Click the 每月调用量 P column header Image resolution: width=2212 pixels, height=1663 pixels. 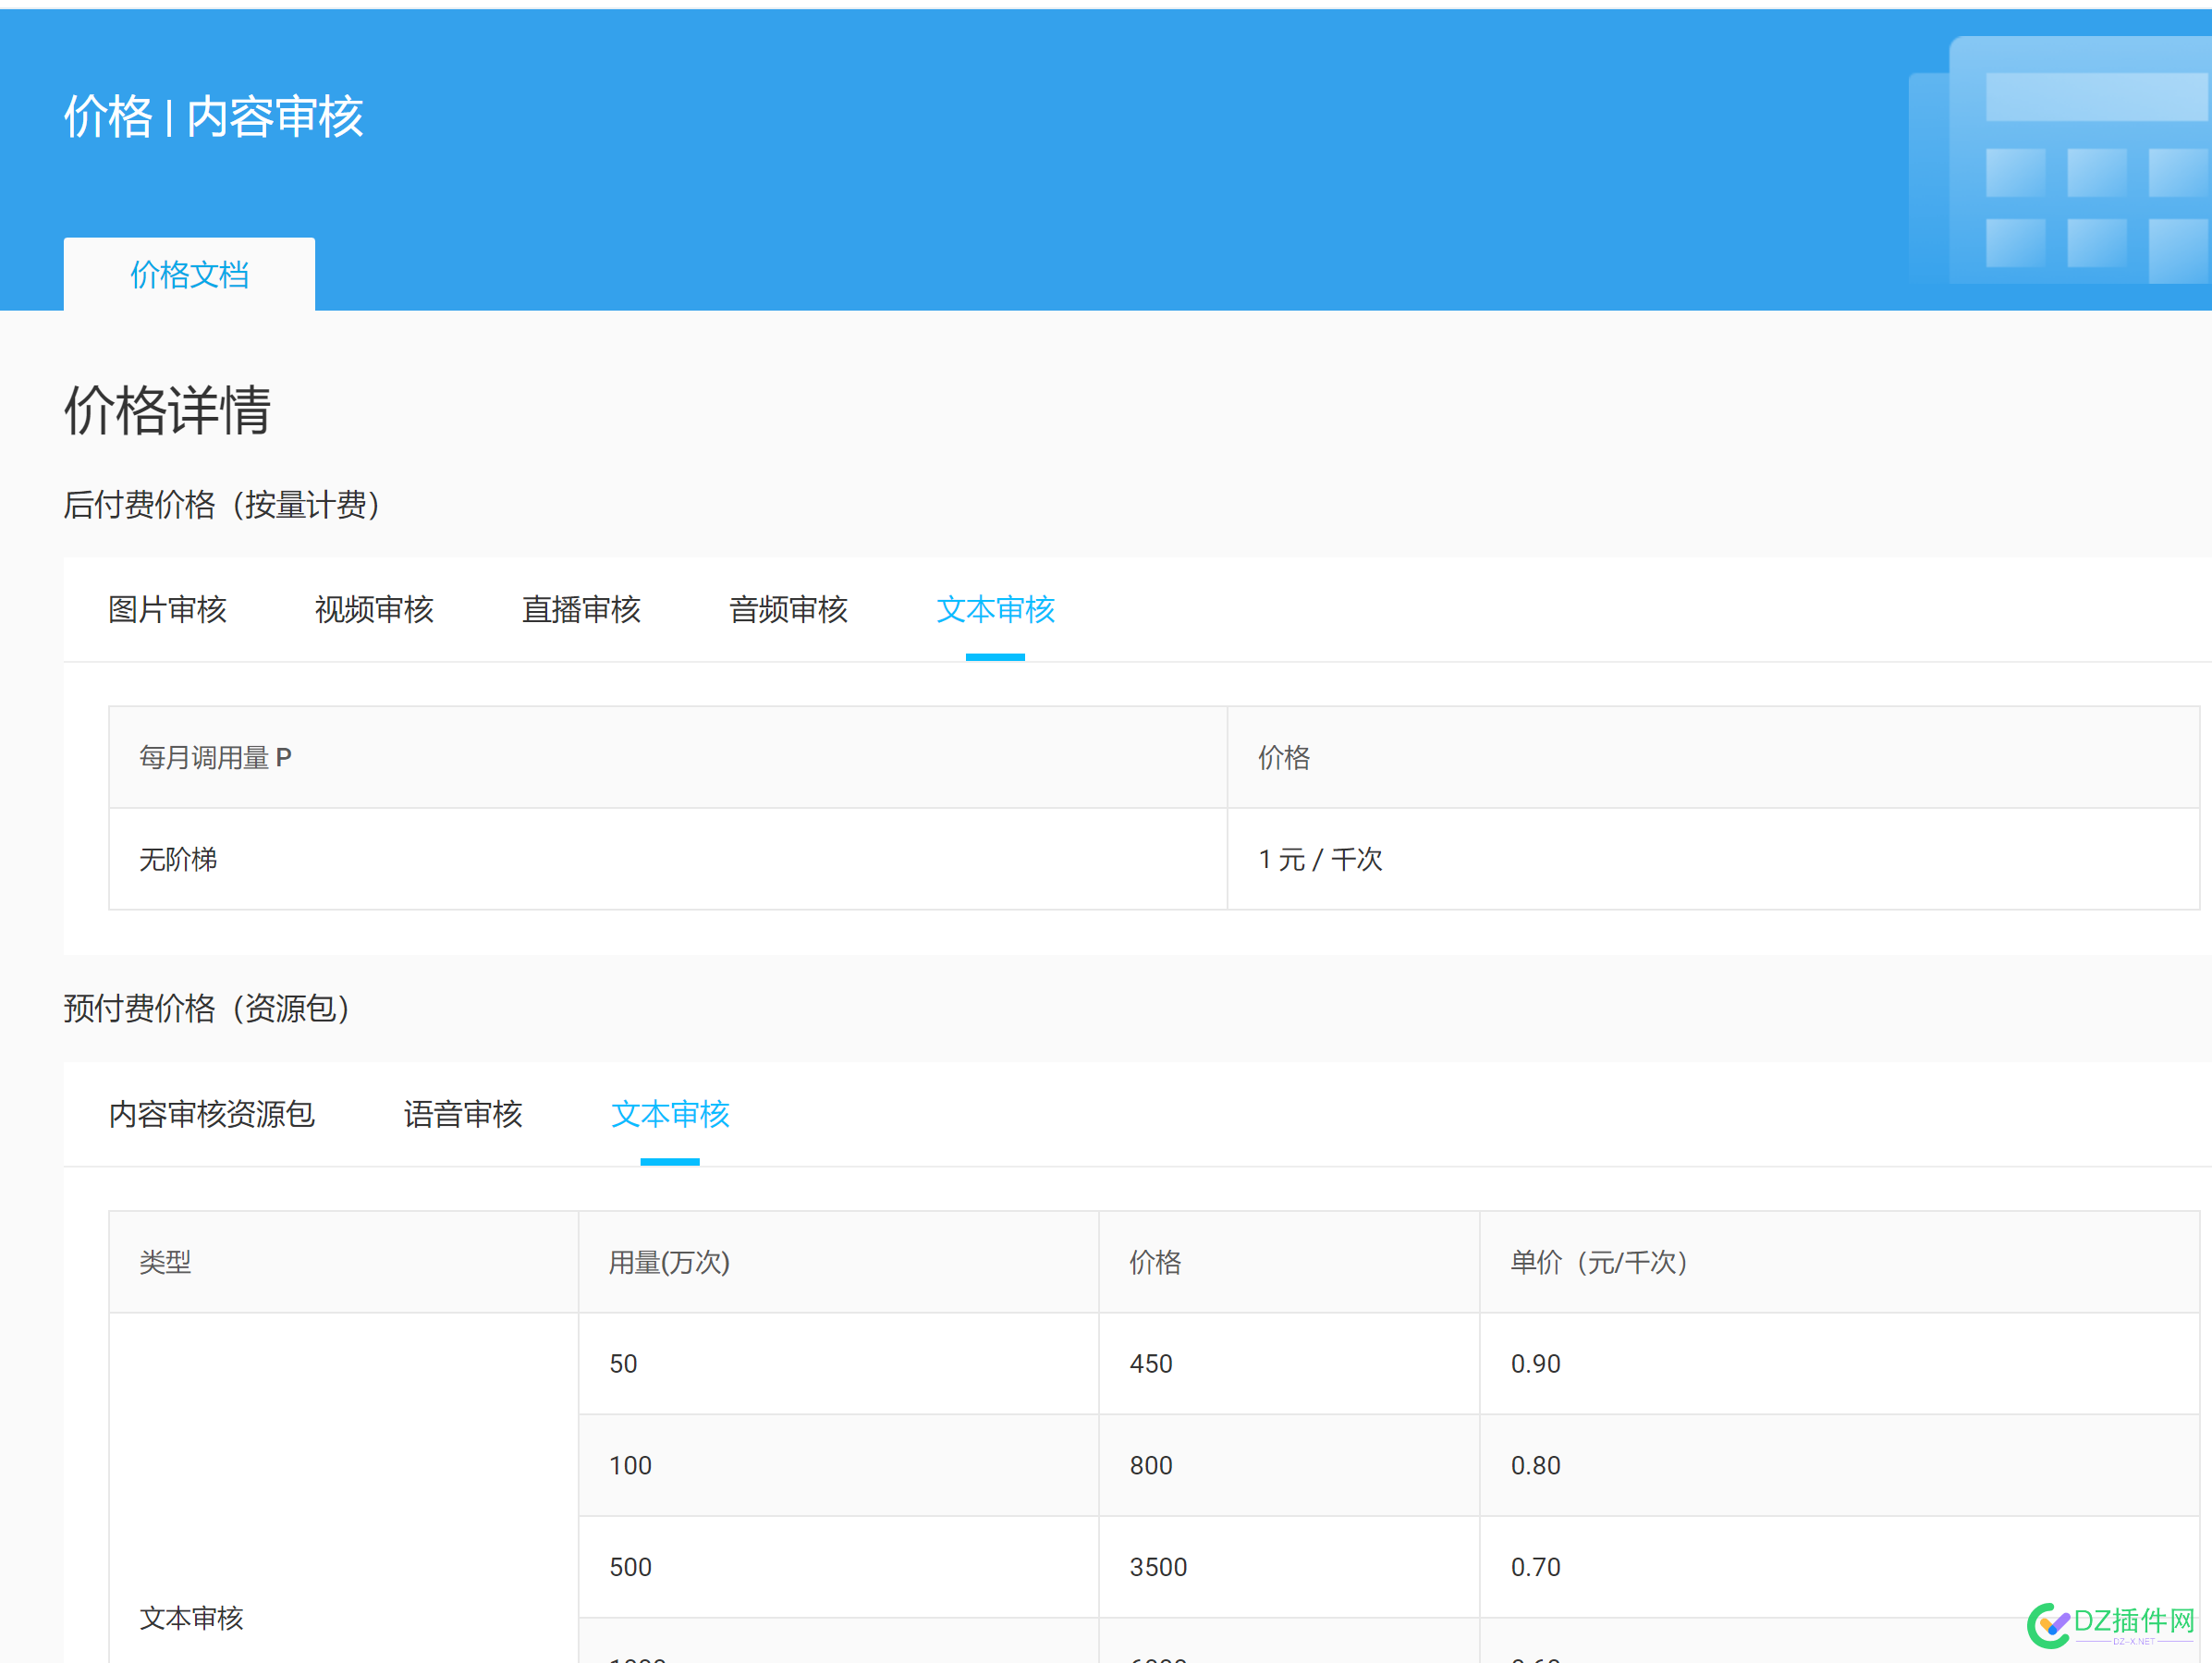pos(215,757)
